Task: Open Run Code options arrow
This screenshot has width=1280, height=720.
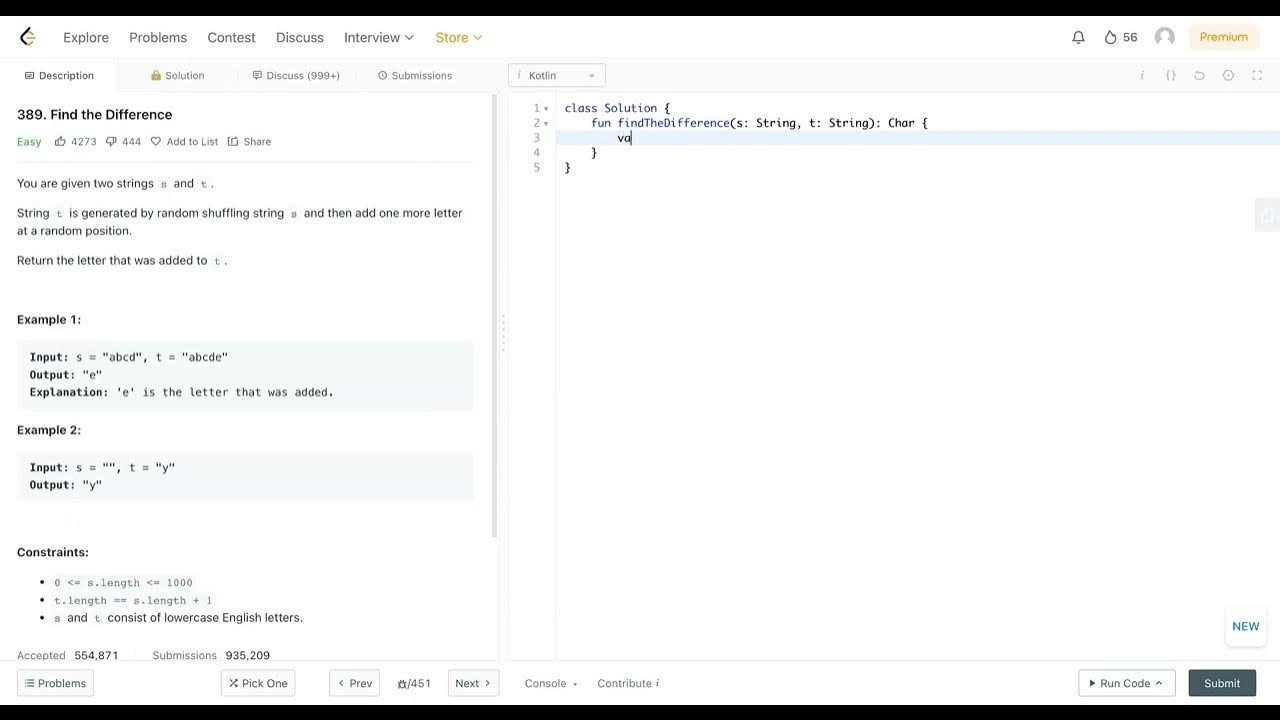Action: [1159, 684]
